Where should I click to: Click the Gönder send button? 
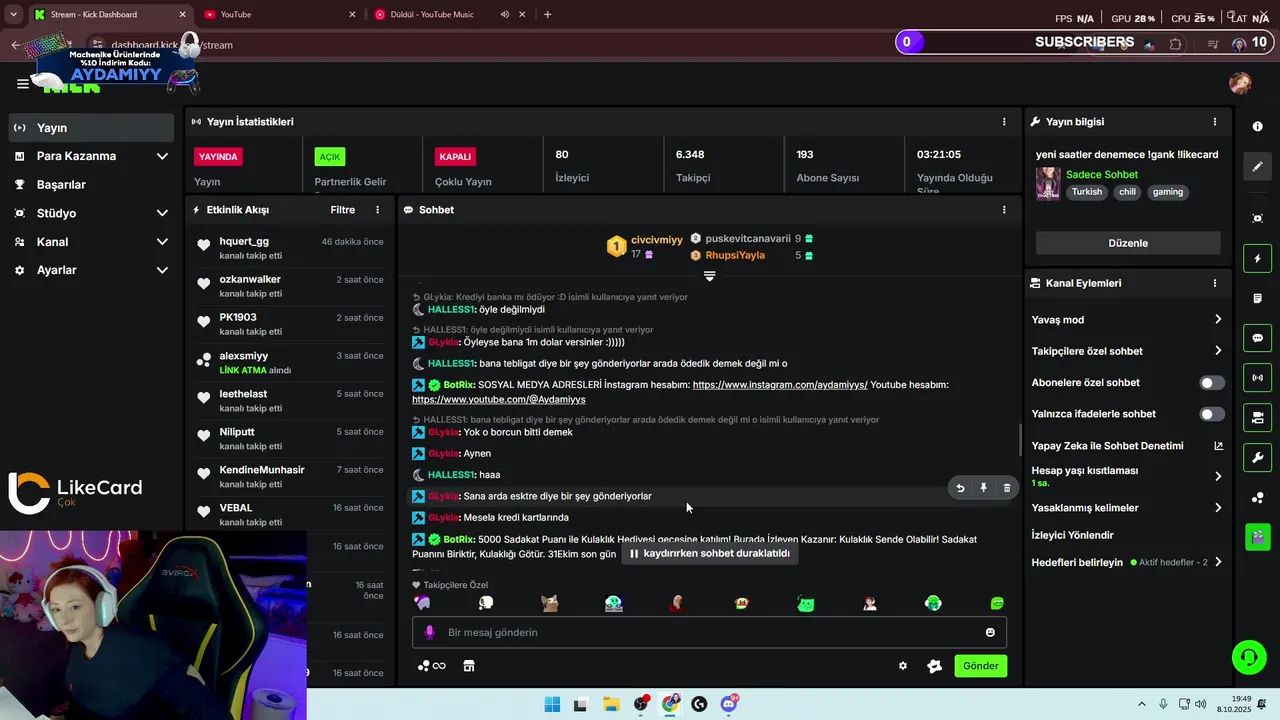coord(980,666)
